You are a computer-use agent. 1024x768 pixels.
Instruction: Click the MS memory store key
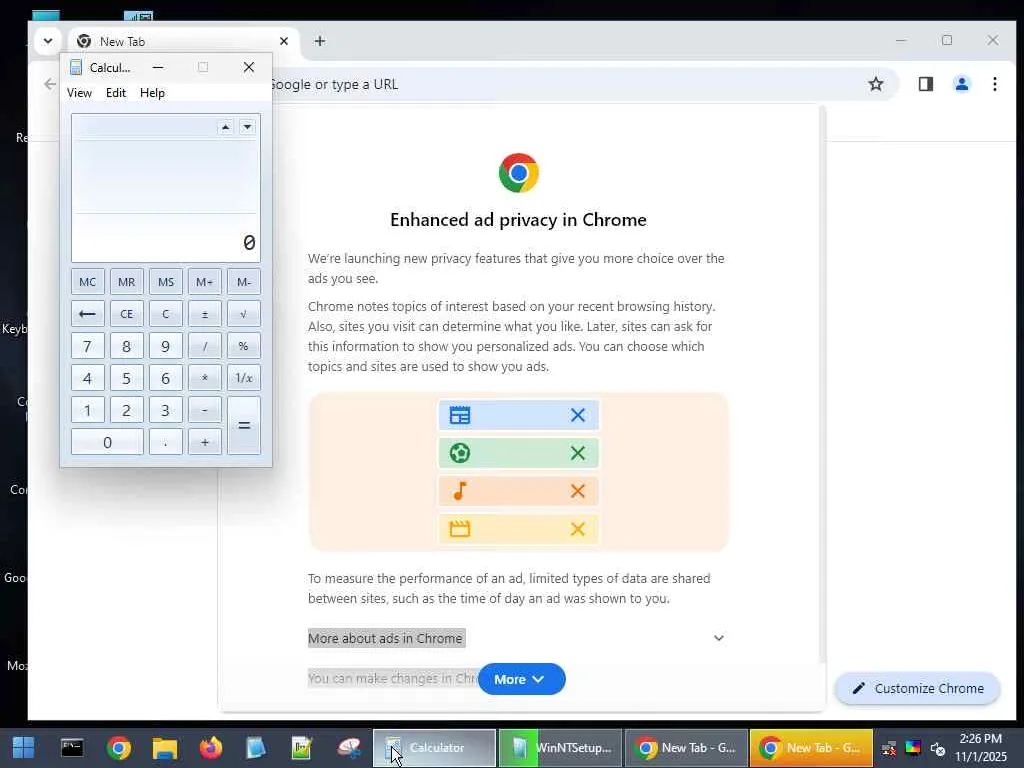point(166,282)
